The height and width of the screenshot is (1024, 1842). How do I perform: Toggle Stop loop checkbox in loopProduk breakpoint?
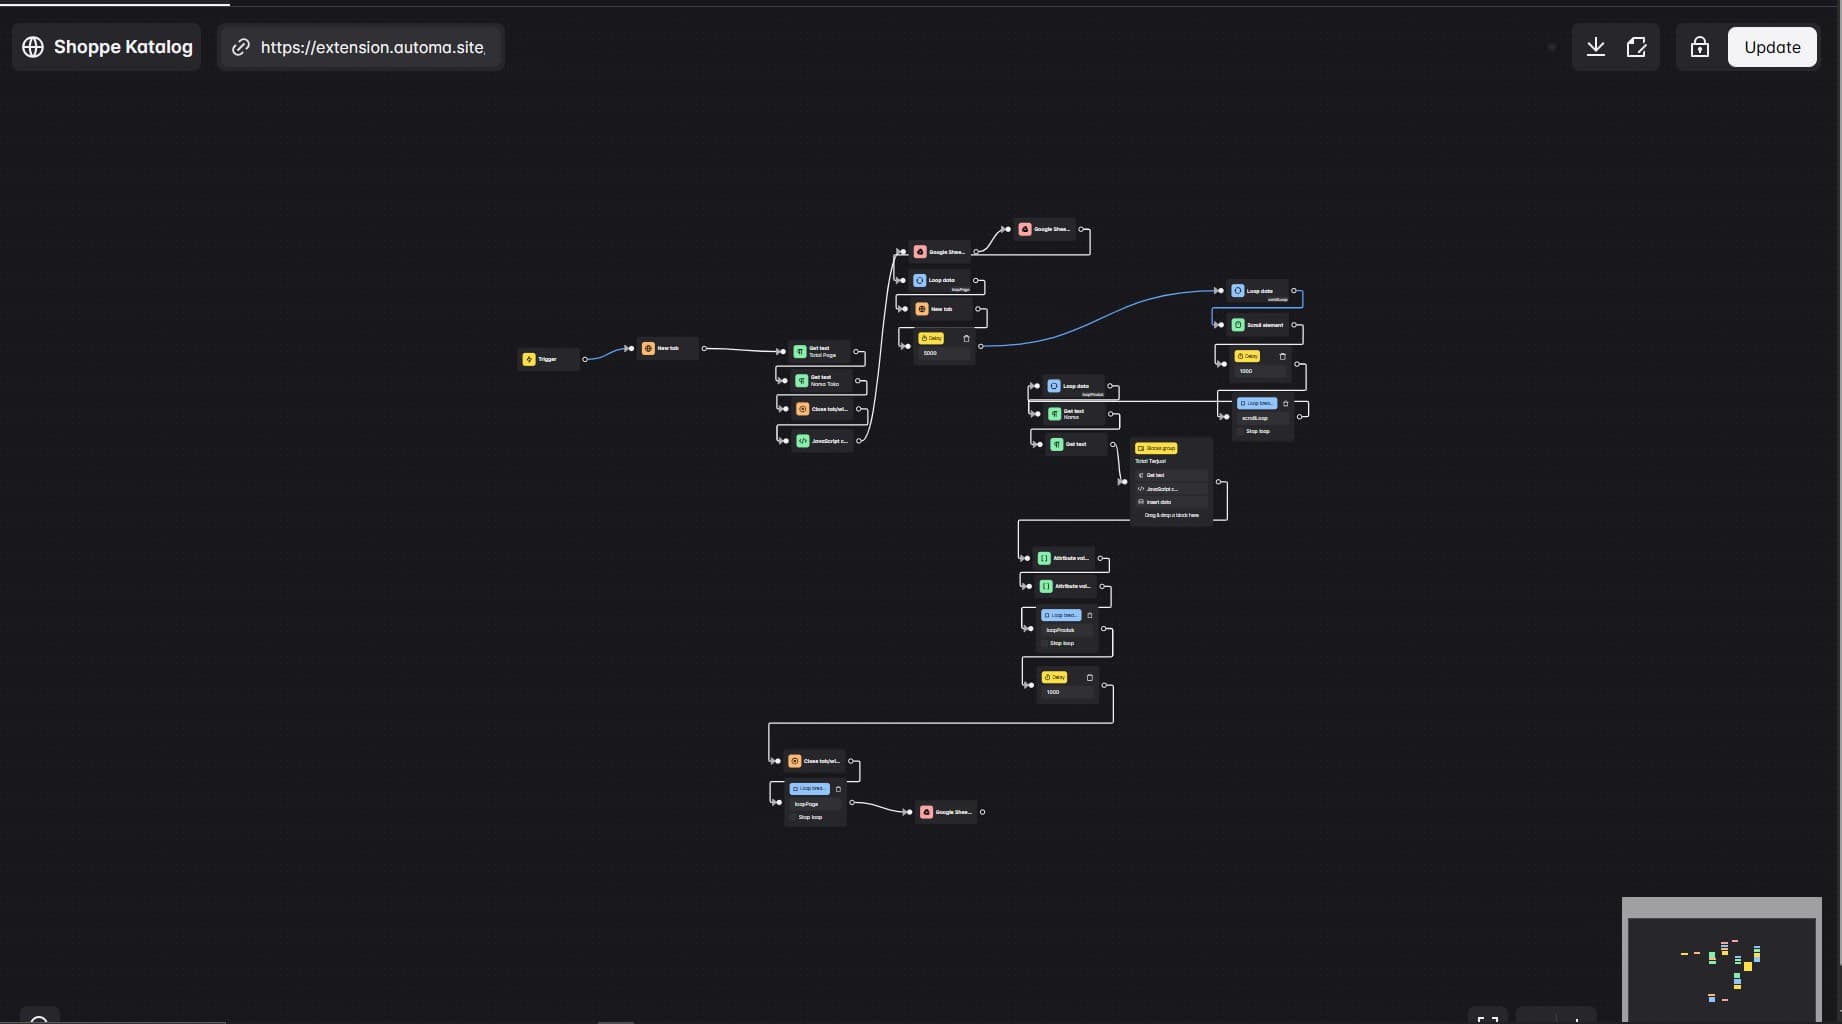coord(1044,644)
